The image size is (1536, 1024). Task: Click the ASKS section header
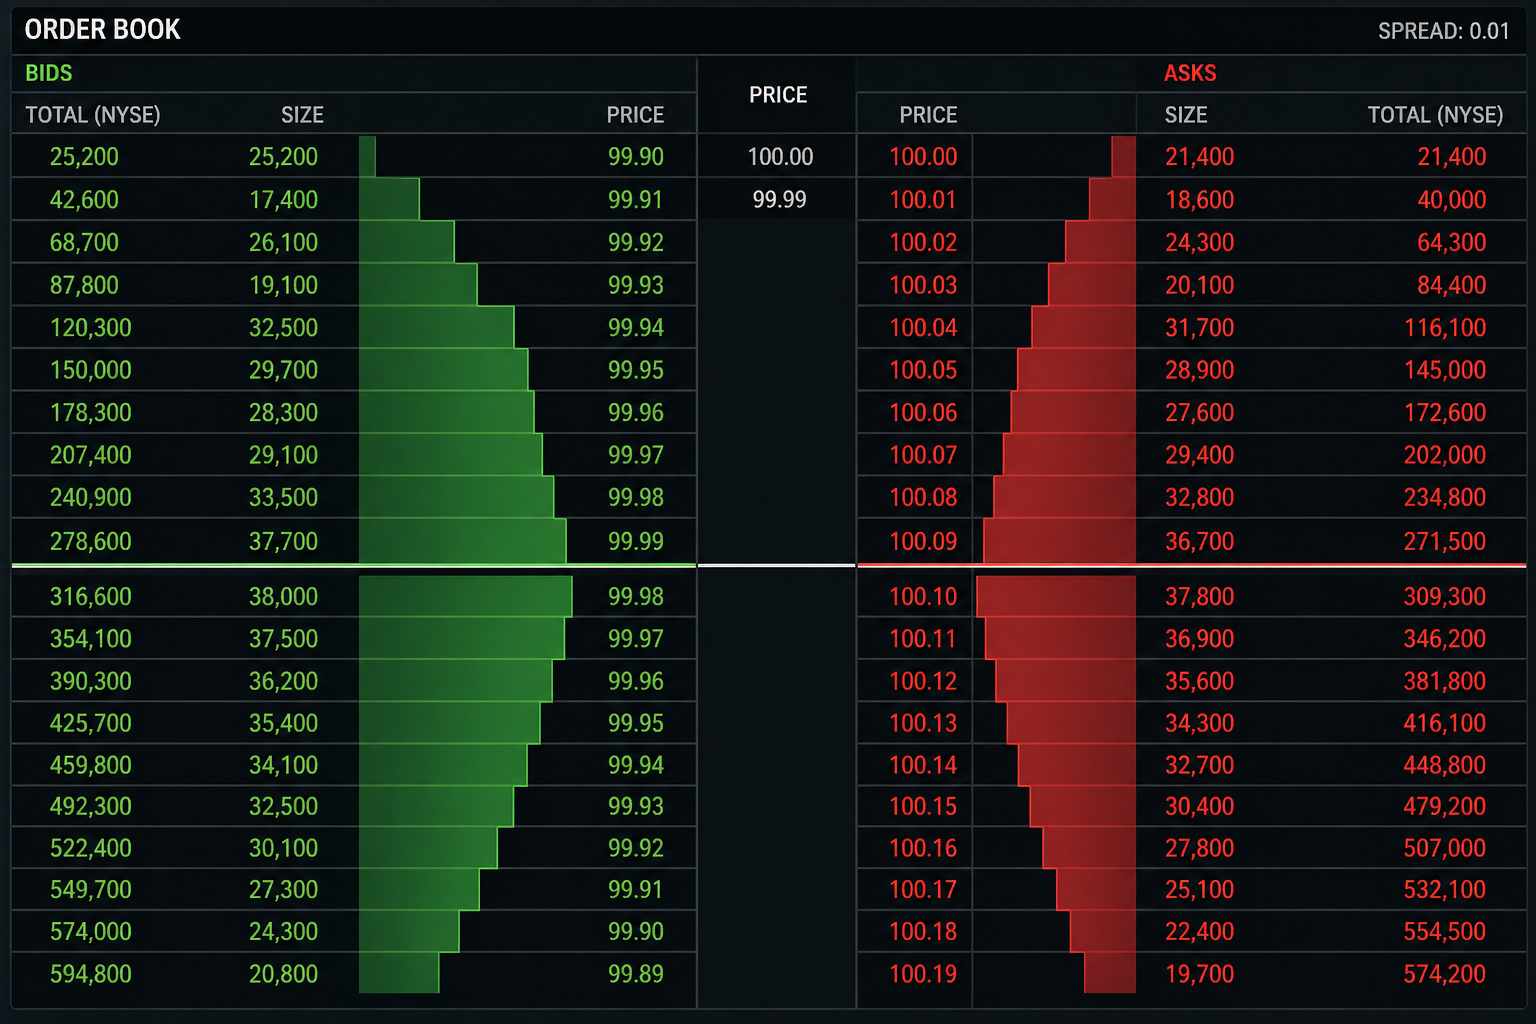click(x=1190, y=73)
